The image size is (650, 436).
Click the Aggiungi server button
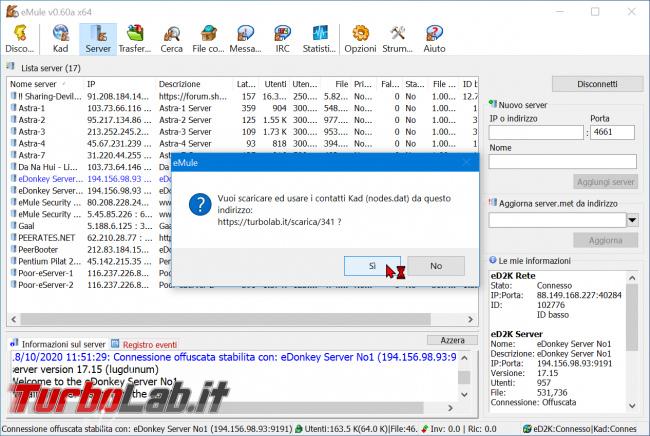tap(605, 182)
